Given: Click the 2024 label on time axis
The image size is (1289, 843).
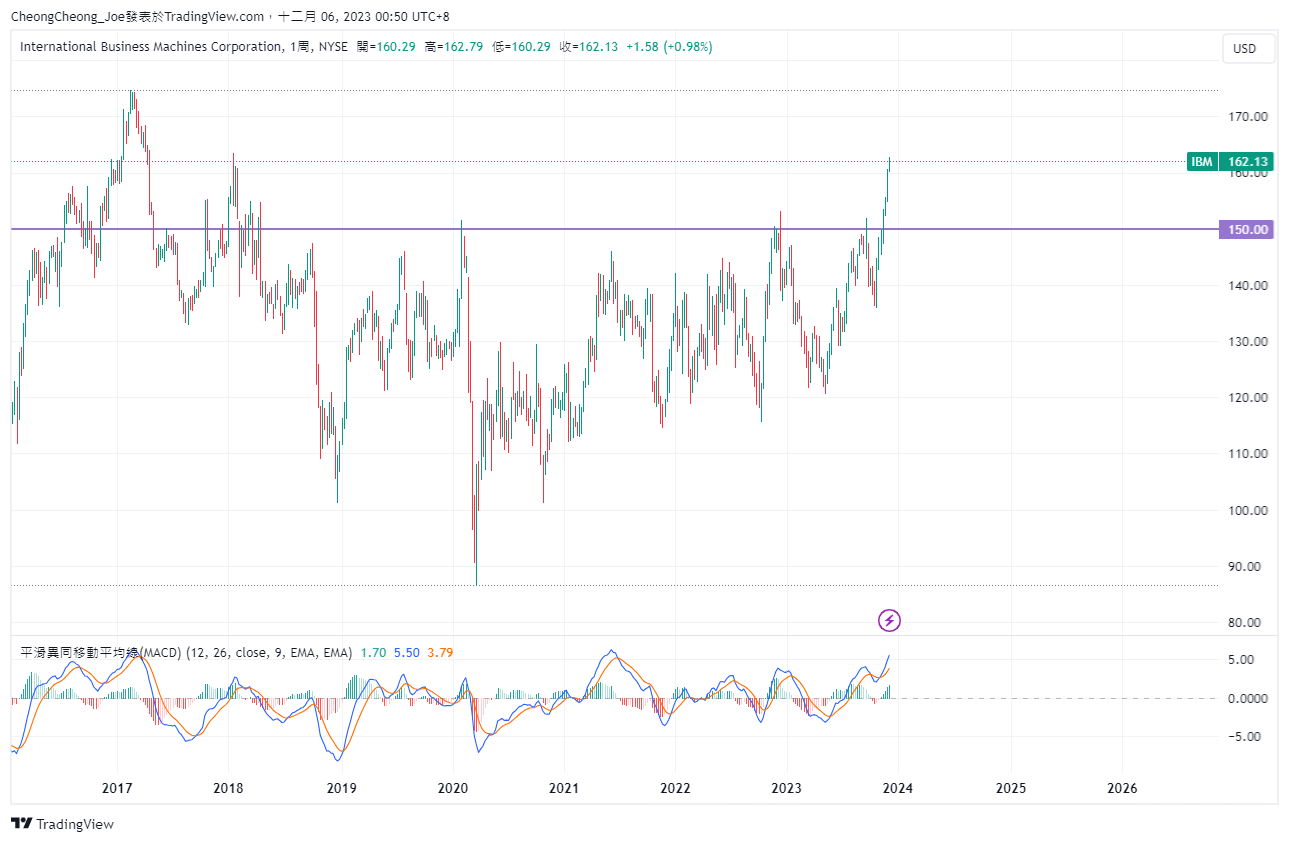Looking at the screenshot, I should tap(898, 788).
